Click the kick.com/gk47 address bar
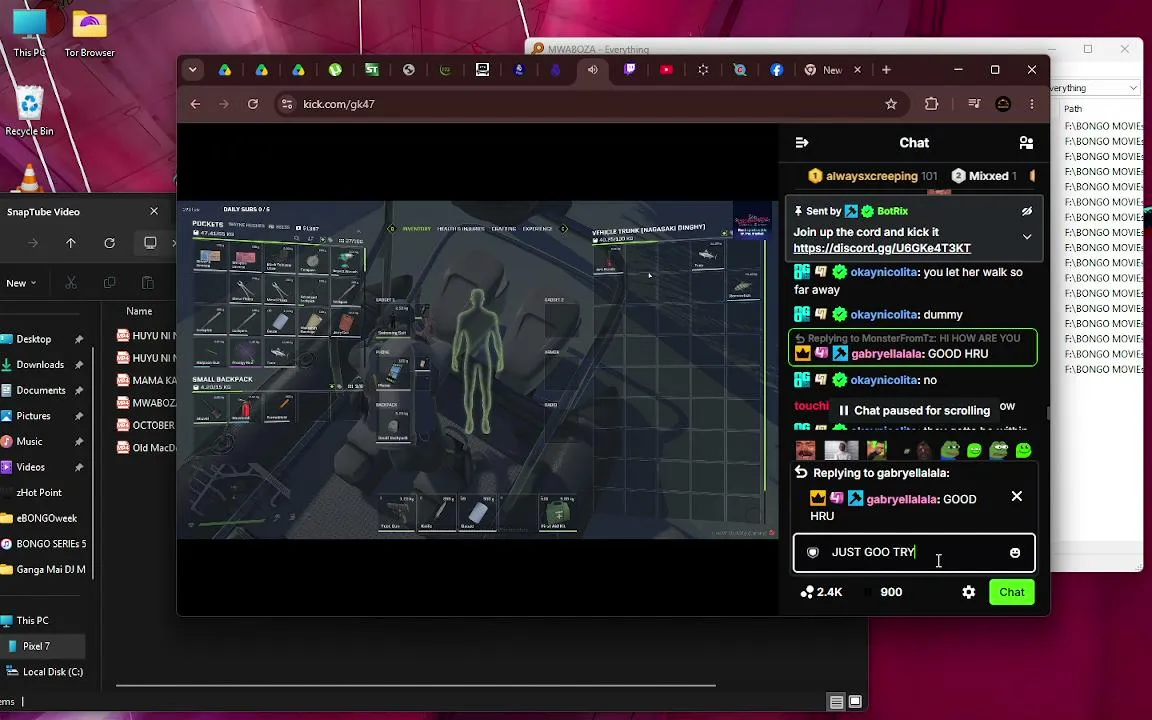The image size is (1152, 720). (589, 104)
